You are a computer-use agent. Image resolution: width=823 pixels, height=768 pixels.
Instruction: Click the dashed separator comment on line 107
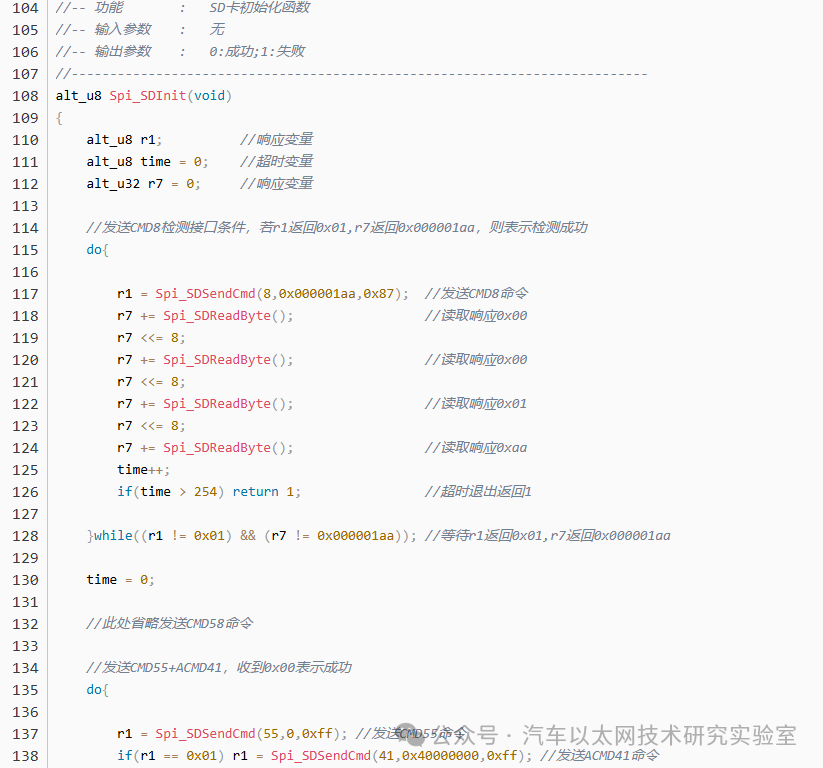point(352,74)
